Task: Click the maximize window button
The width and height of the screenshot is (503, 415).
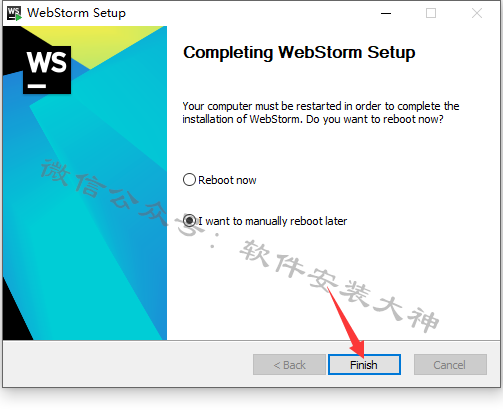Action: tap(431, 13)
